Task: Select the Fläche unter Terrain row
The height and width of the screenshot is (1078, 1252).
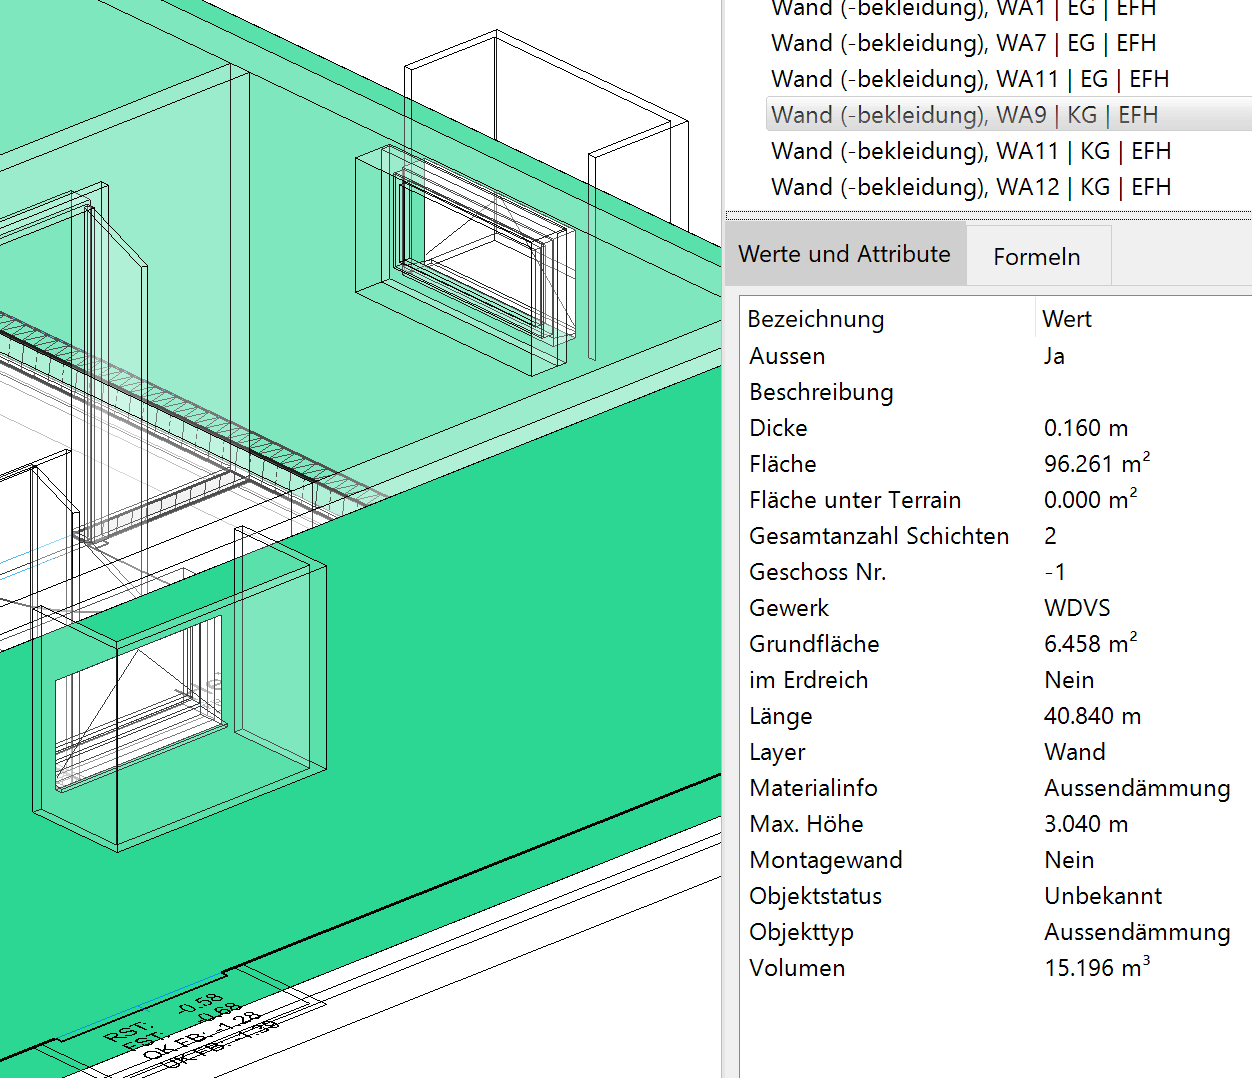Action: [995, 500]
